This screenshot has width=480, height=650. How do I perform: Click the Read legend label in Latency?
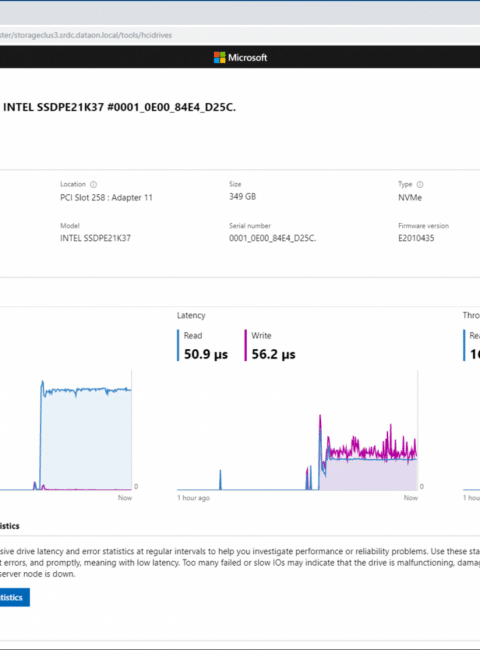[x=193, y=336]
